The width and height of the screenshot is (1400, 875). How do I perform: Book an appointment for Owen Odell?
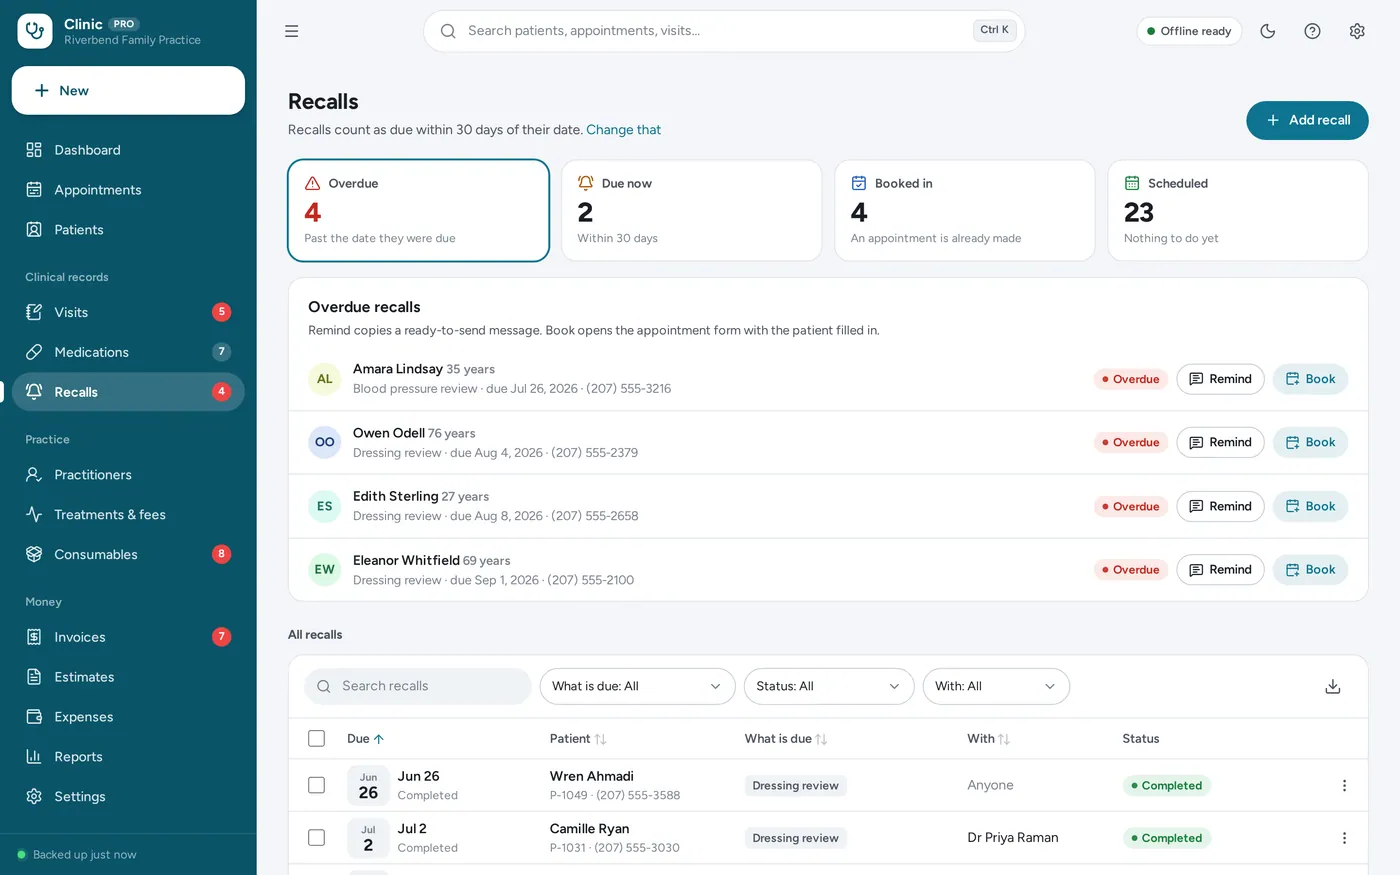click(x=1310, y=442)
